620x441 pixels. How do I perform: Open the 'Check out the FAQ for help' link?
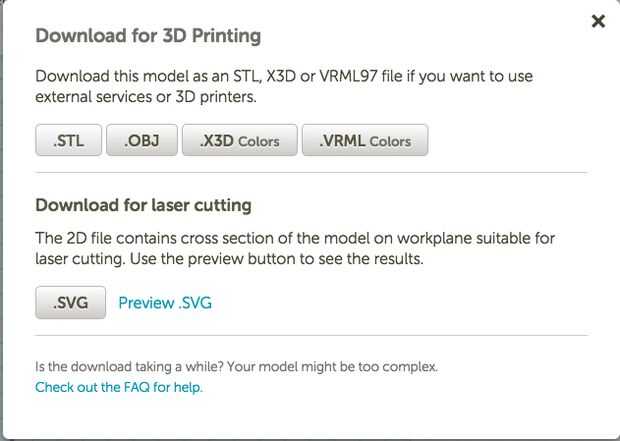tap(119, 387)
